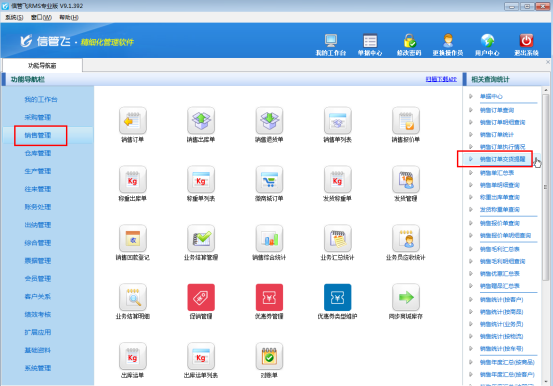Open the 帮助(H) menu
The height and width of the screenshot is (386, 553).
[x=69, y=17]
